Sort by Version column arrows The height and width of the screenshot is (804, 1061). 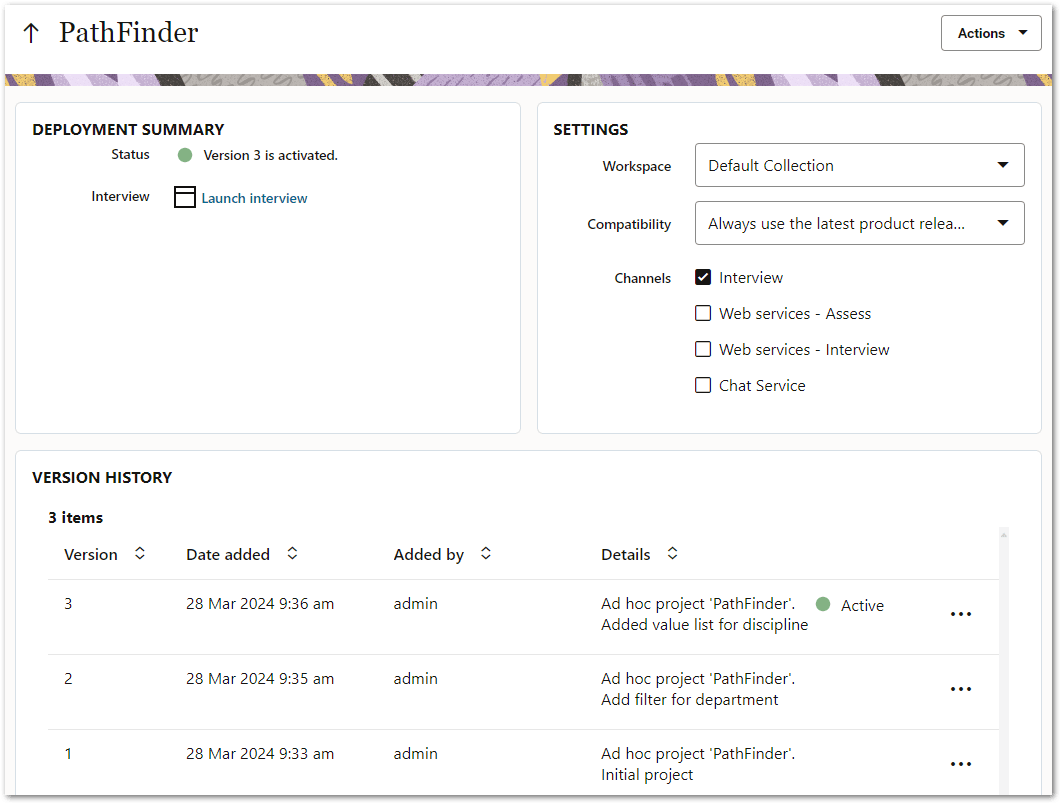point(140,554)
